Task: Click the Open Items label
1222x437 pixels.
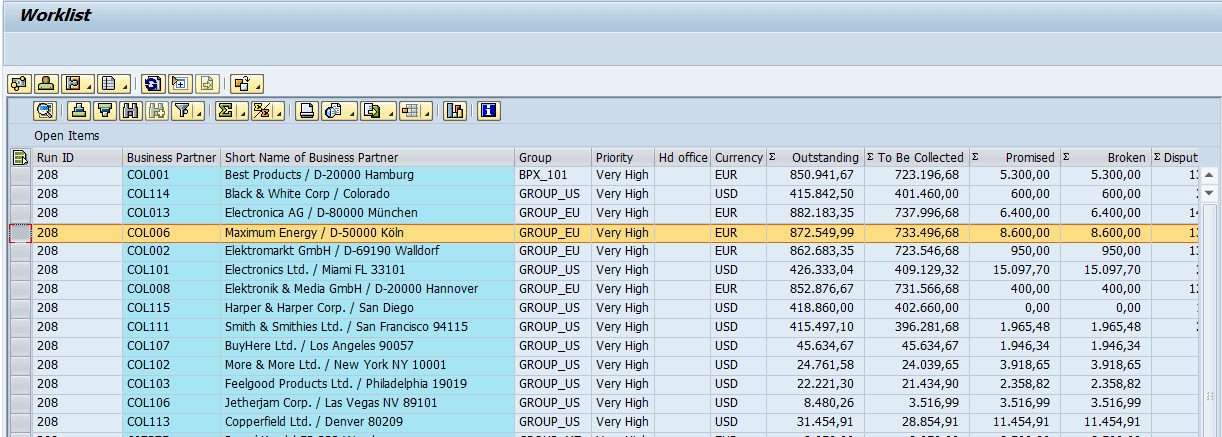Action: tap(67, 136)
